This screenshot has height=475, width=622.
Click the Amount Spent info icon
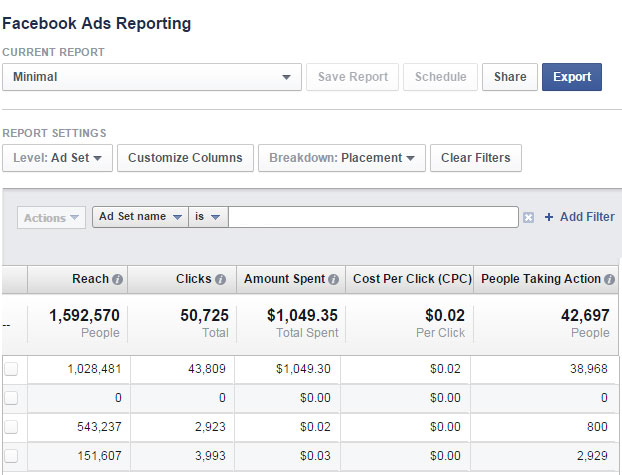334,279
